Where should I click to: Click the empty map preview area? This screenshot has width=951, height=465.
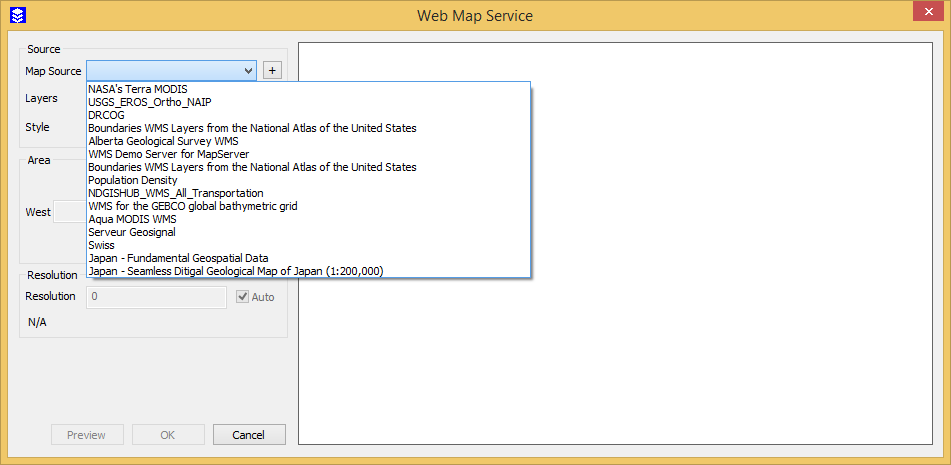[x=615, y=243]
